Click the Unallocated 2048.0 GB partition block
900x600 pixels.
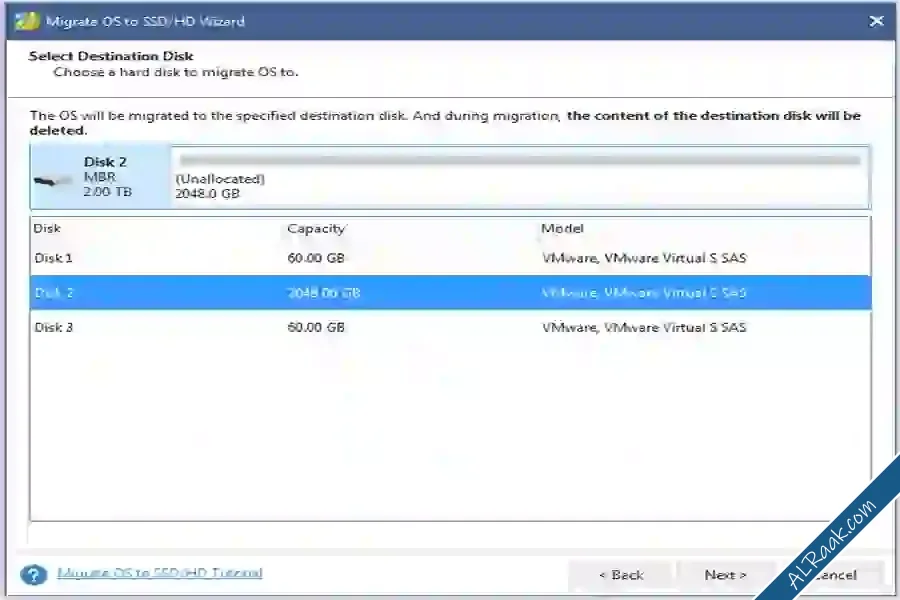[x=520, y=177]
